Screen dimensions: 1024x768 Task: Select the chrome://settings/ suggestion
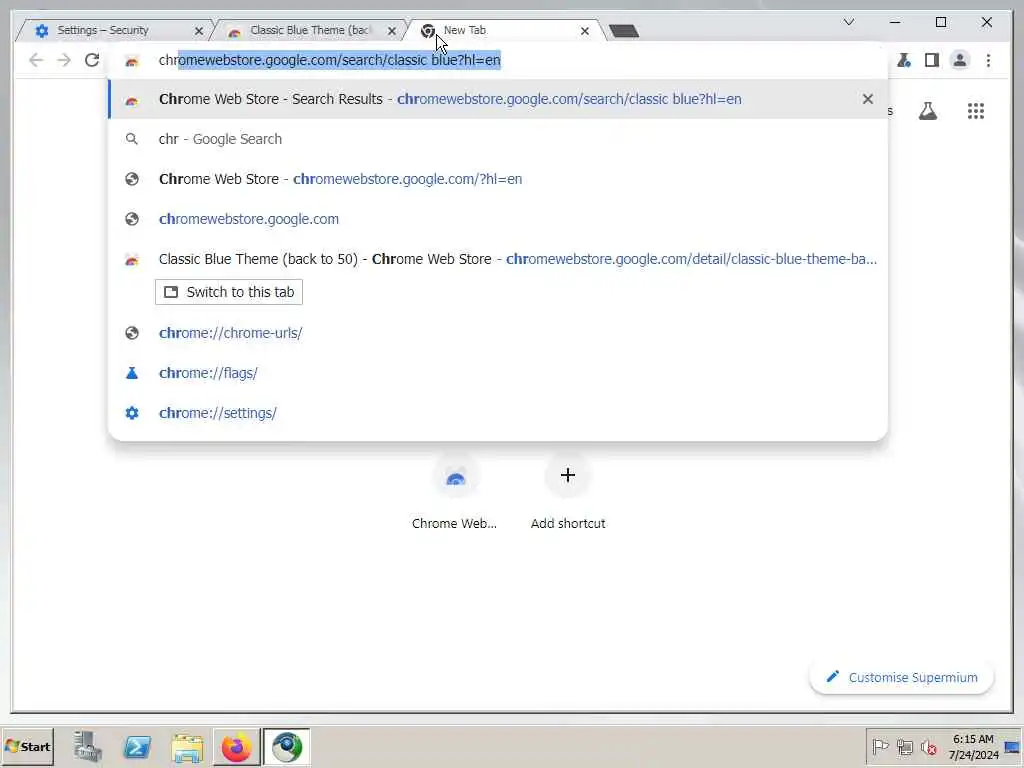pos(498,413)
